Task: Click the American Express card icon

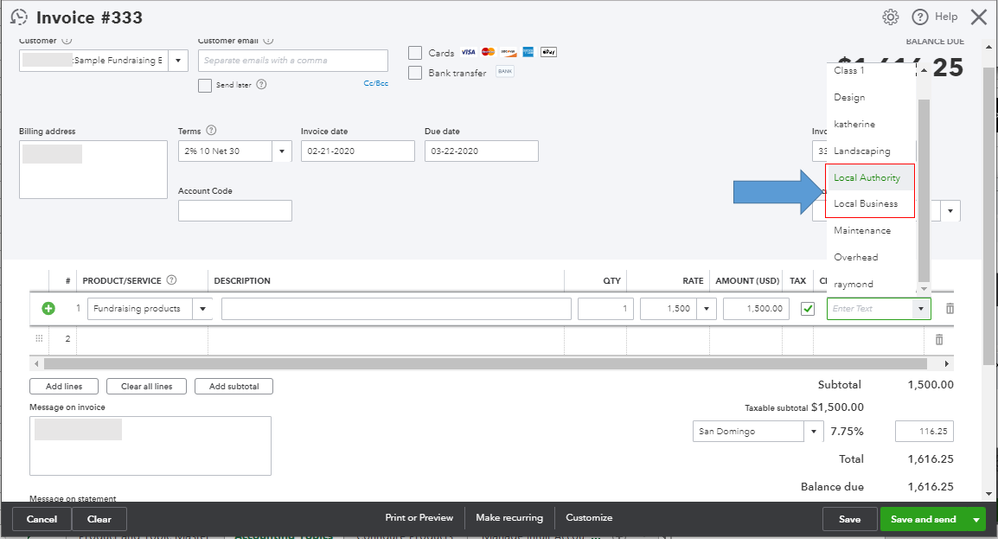Action: 528,52
